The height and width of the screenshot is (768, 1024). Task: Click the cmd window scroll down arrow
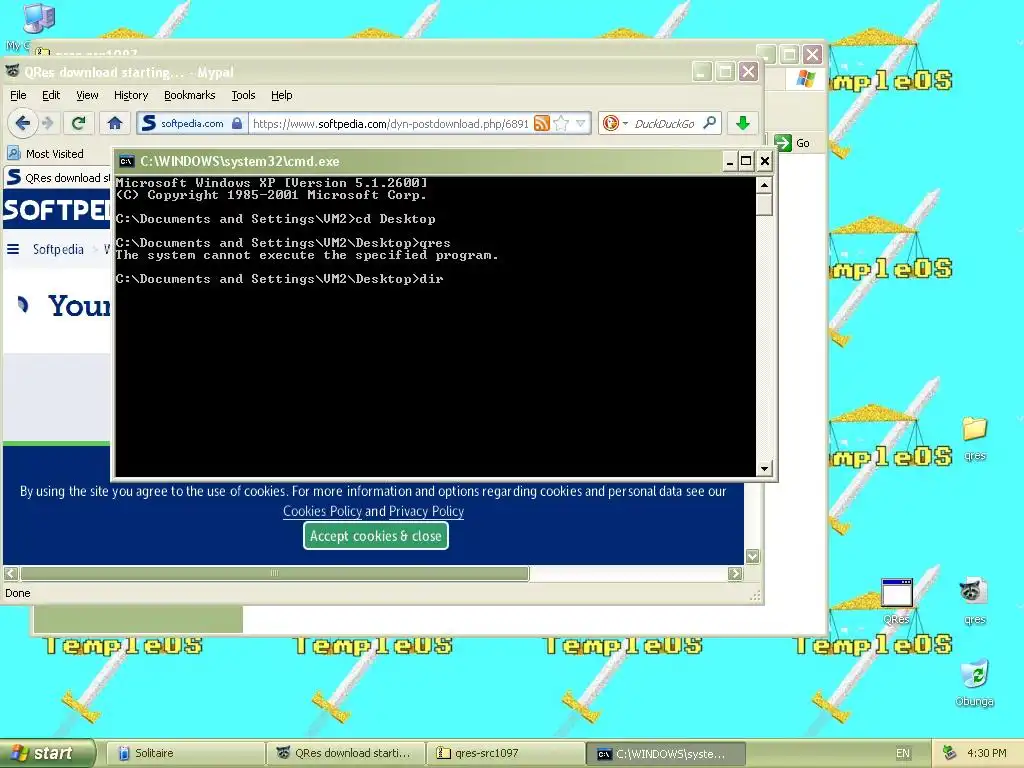(764, 468)
